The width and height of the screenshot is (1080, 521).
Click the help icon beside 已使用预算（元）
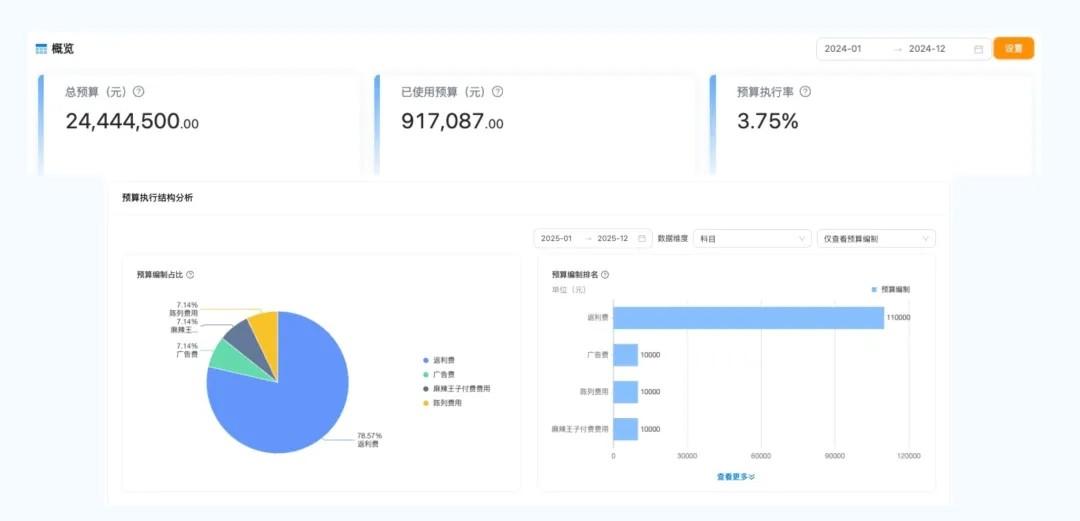coord(497,91)
